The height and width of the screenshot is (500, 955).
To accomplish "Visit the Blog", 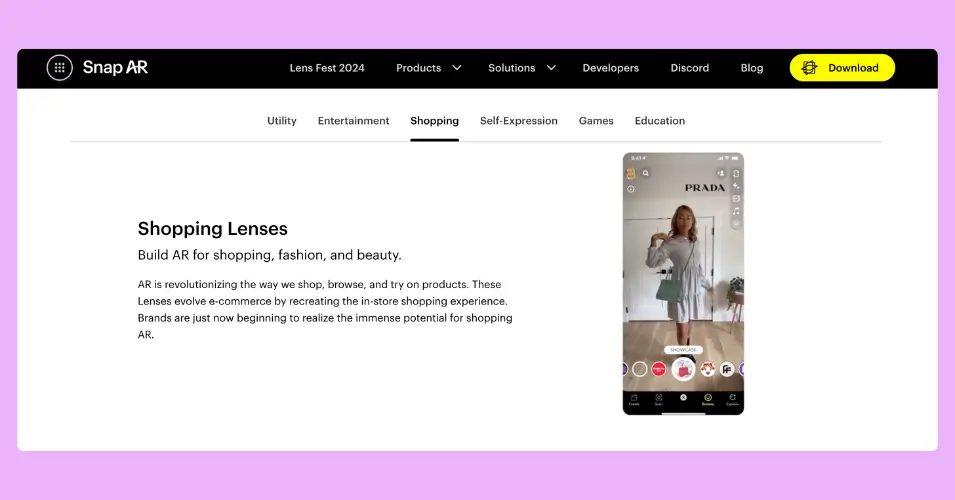I will pos(752,68).
